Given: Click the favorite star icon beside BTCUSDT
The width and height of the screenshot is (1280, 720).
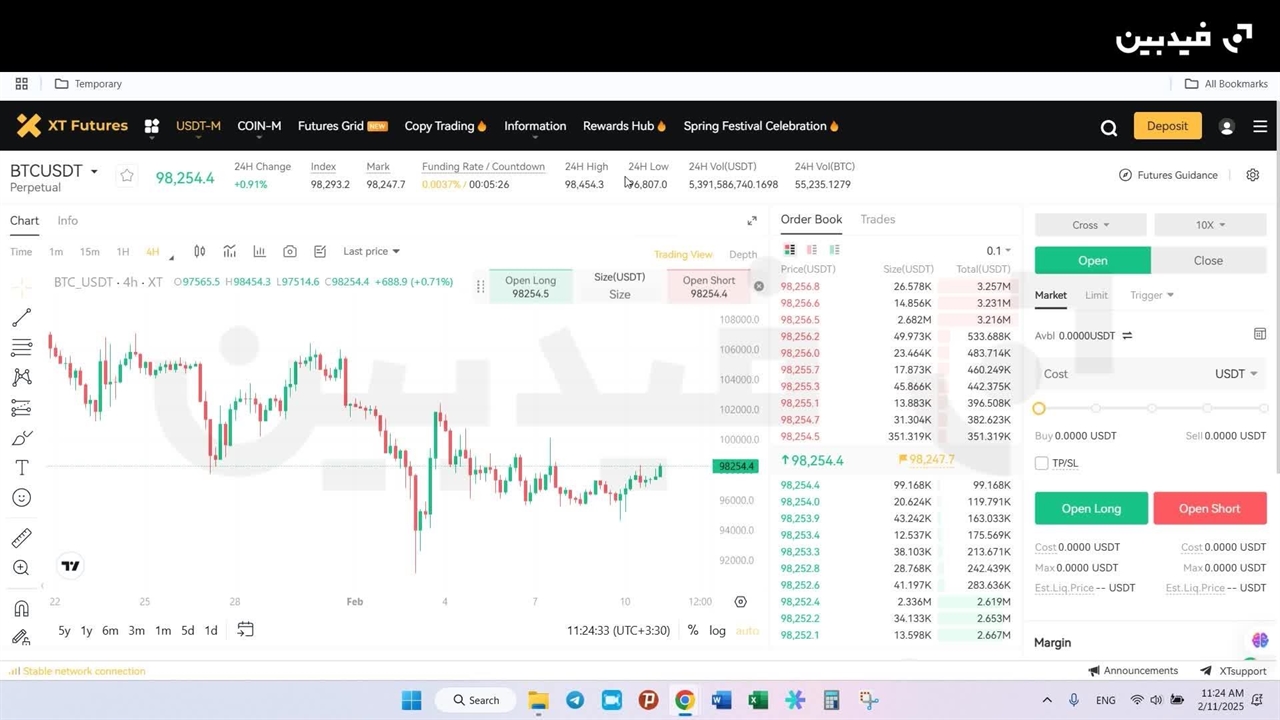Looking at the screenshot, I should [x=127, y=176].
